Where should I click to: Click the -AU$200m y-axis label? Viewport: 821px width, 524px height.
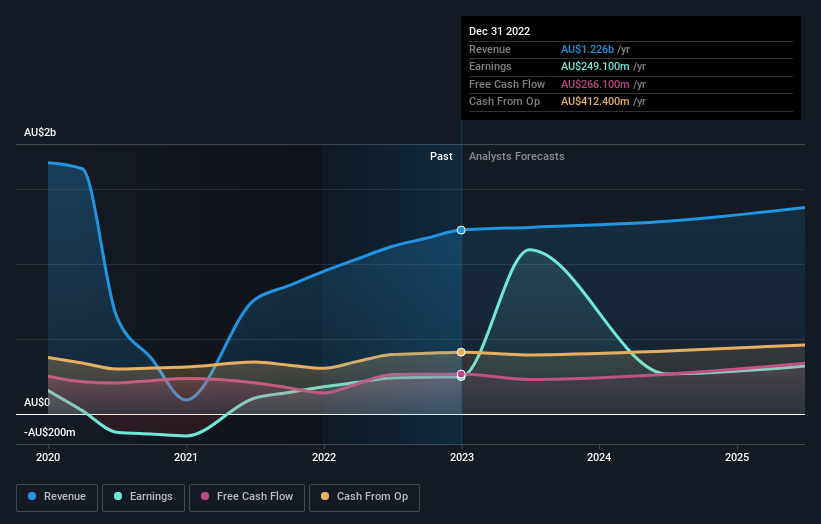[50, 432]
